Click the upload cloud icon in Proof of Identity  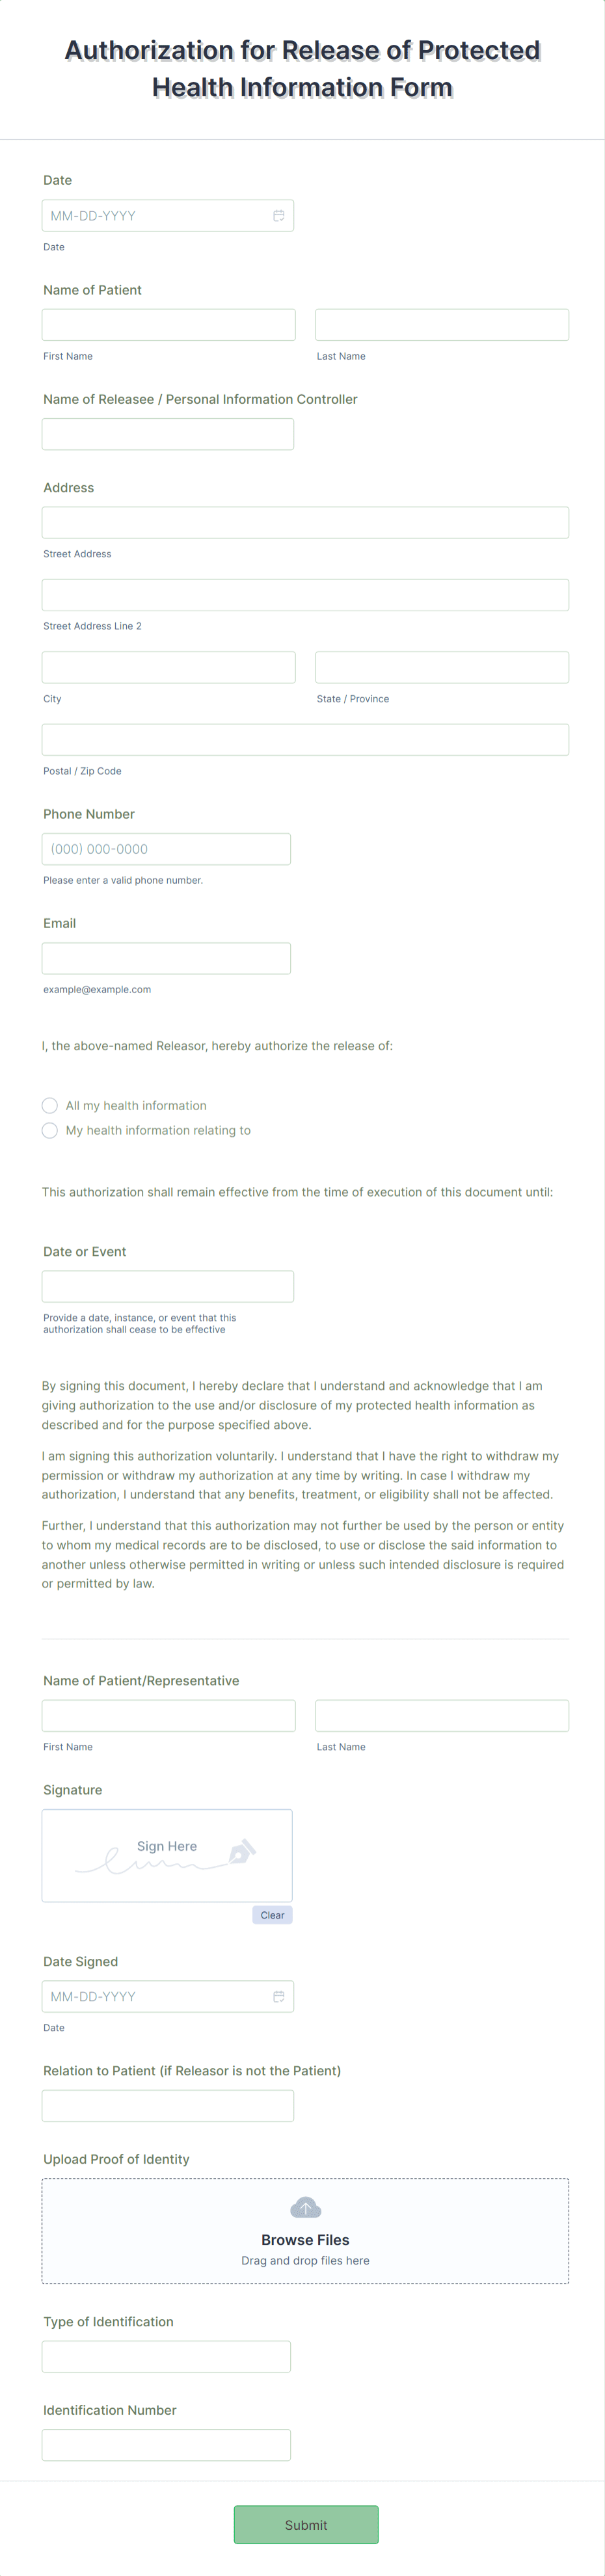click(305, 2206)
